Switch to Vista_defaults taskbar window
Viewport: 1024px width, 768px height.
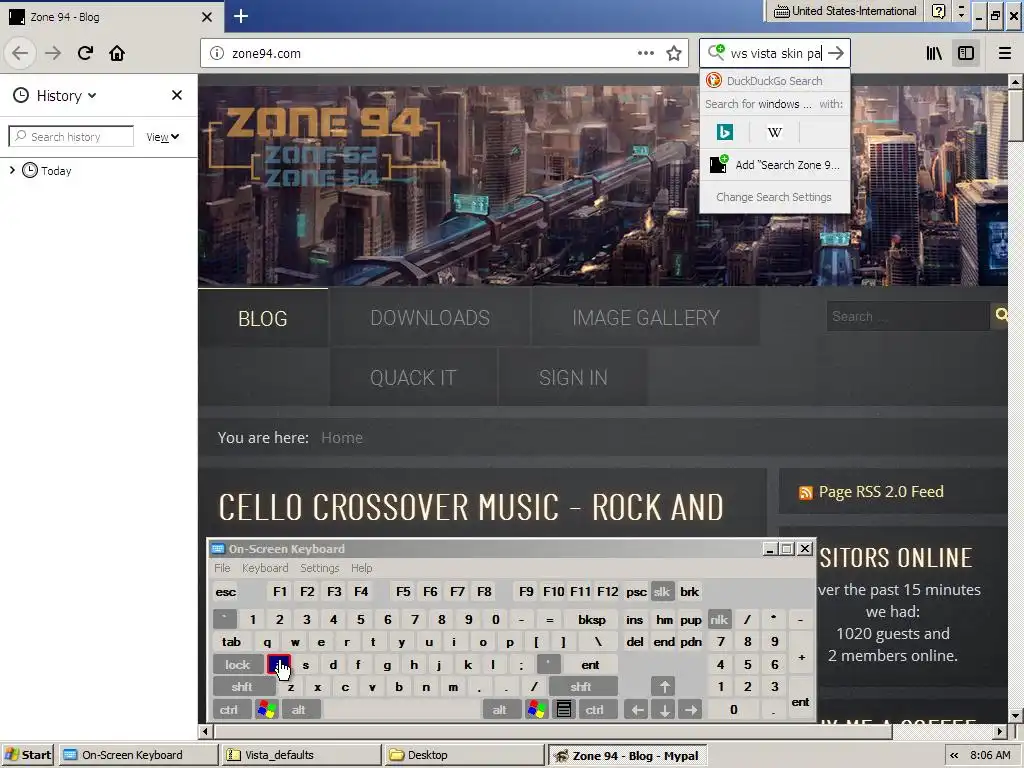pos(301,755)
